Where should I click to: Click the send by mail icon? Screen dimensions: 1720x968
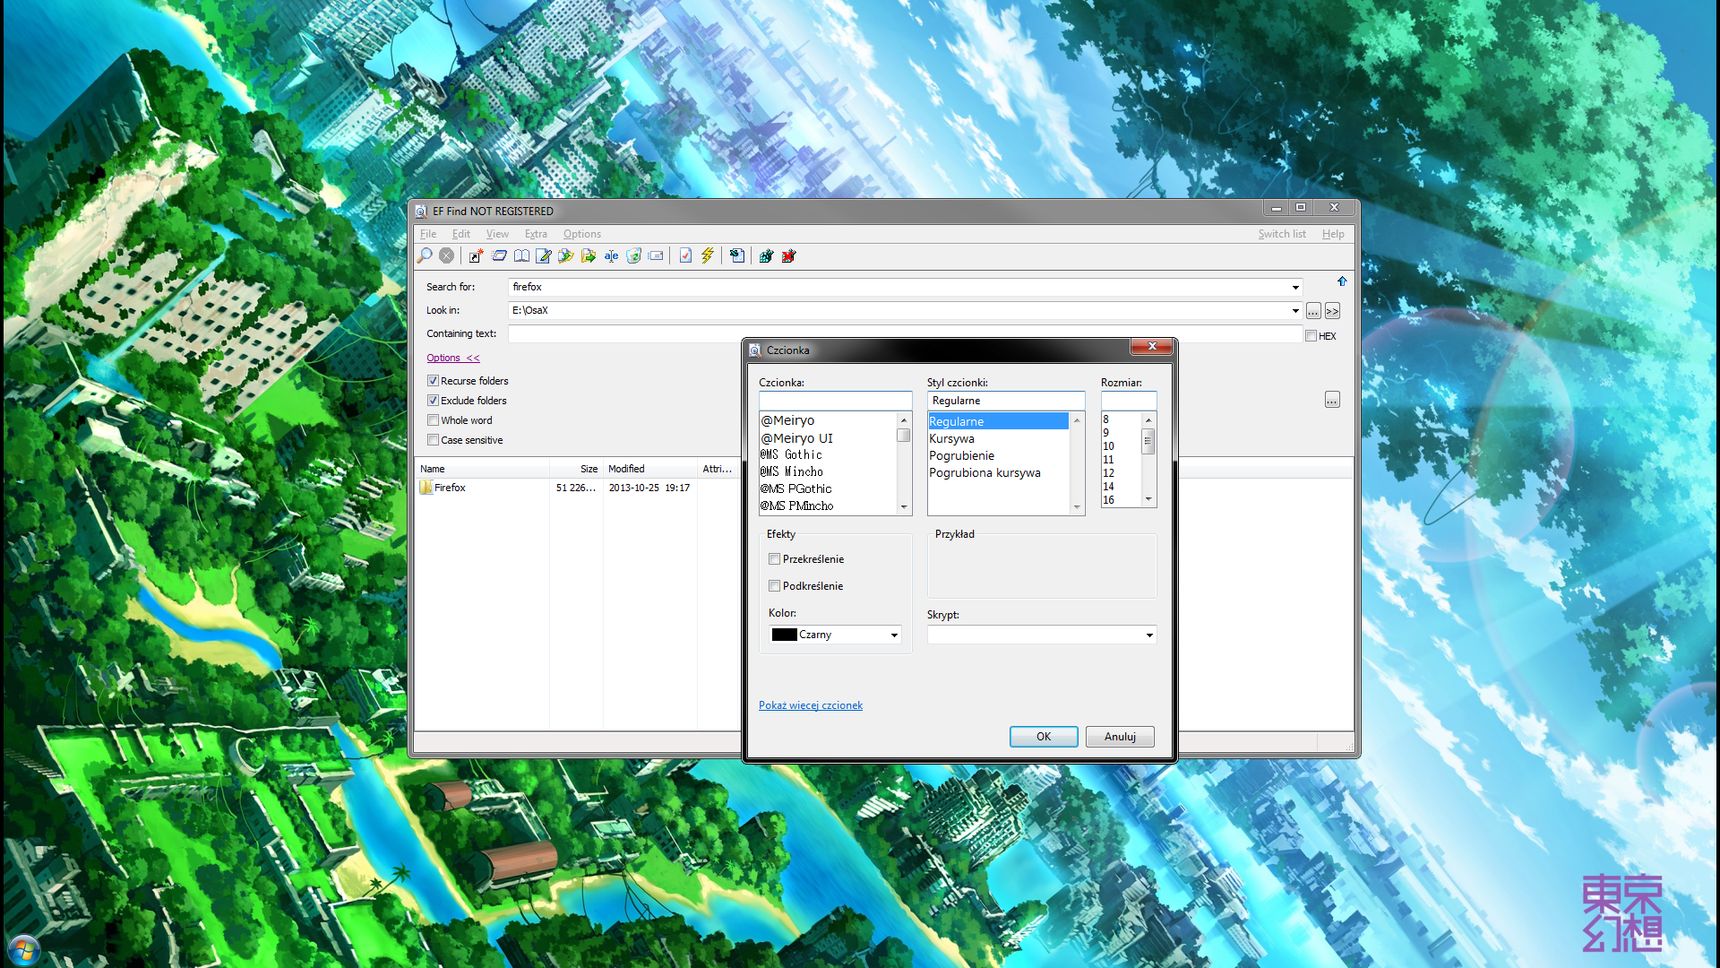coord(656,256)
